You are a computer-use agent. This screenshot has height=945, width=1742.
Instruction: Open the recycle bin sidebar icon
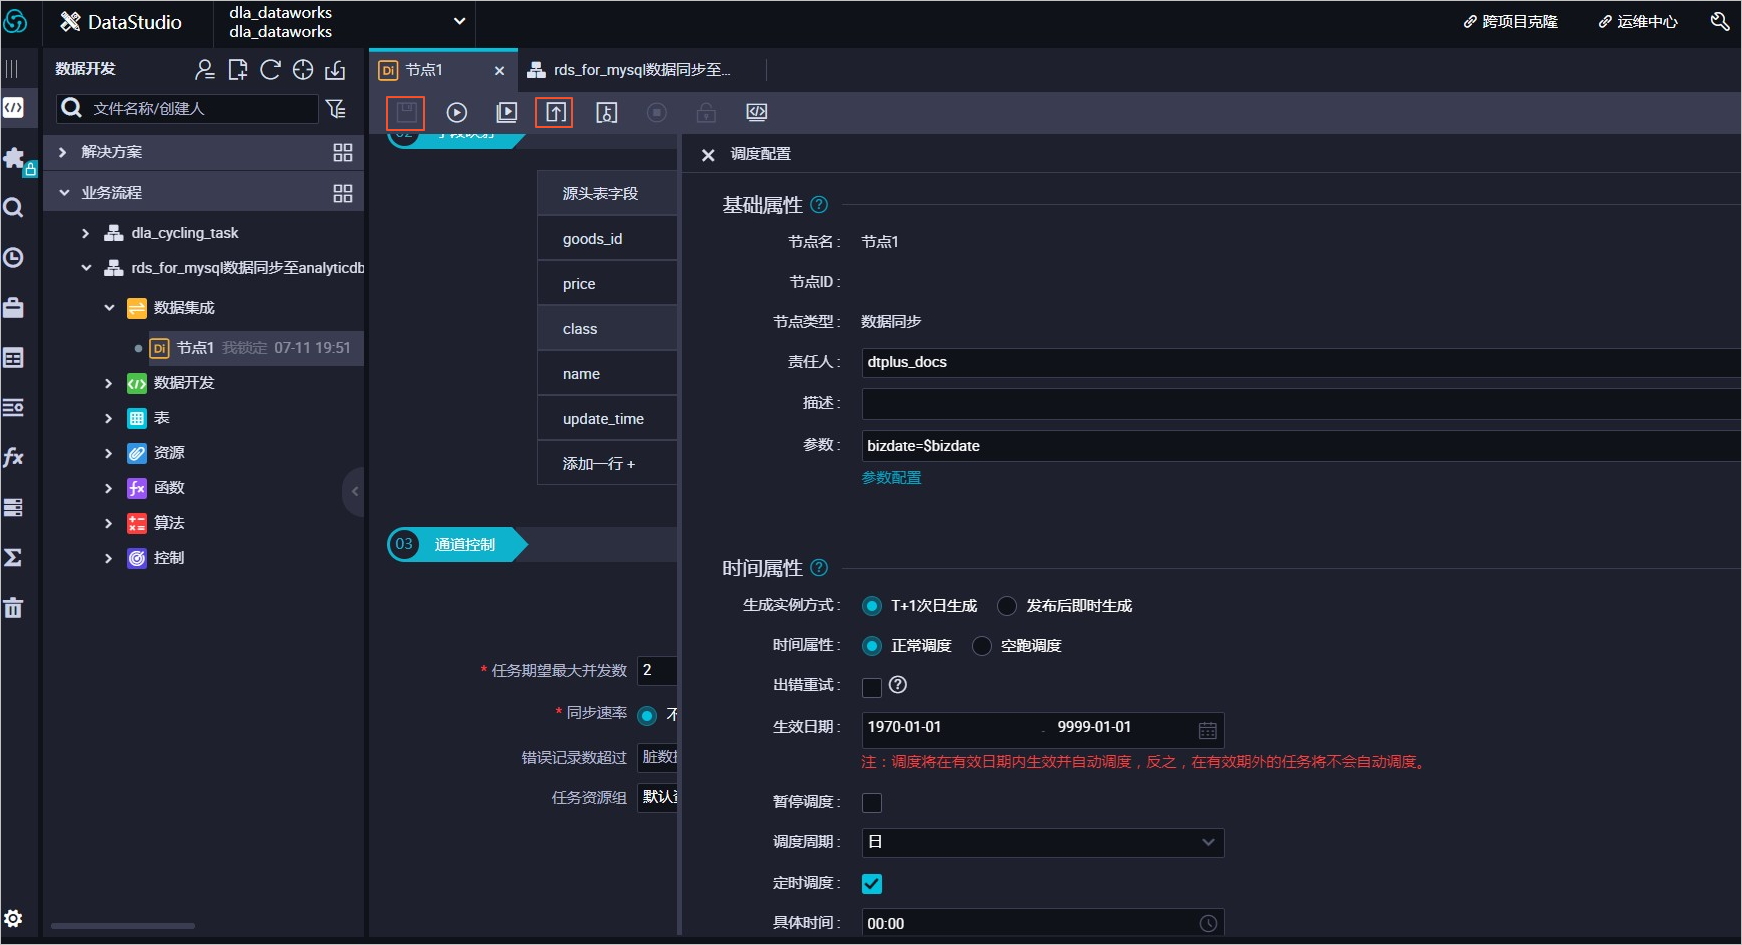click(13, 607)
